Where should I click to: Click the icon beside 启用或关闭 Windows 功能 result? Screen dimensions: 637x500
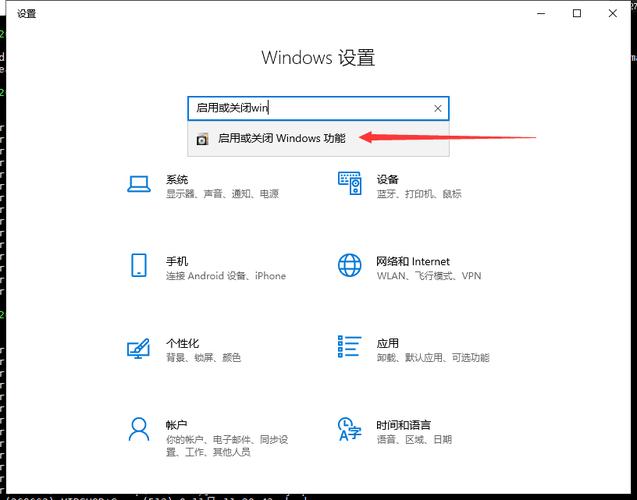[202, 139]
